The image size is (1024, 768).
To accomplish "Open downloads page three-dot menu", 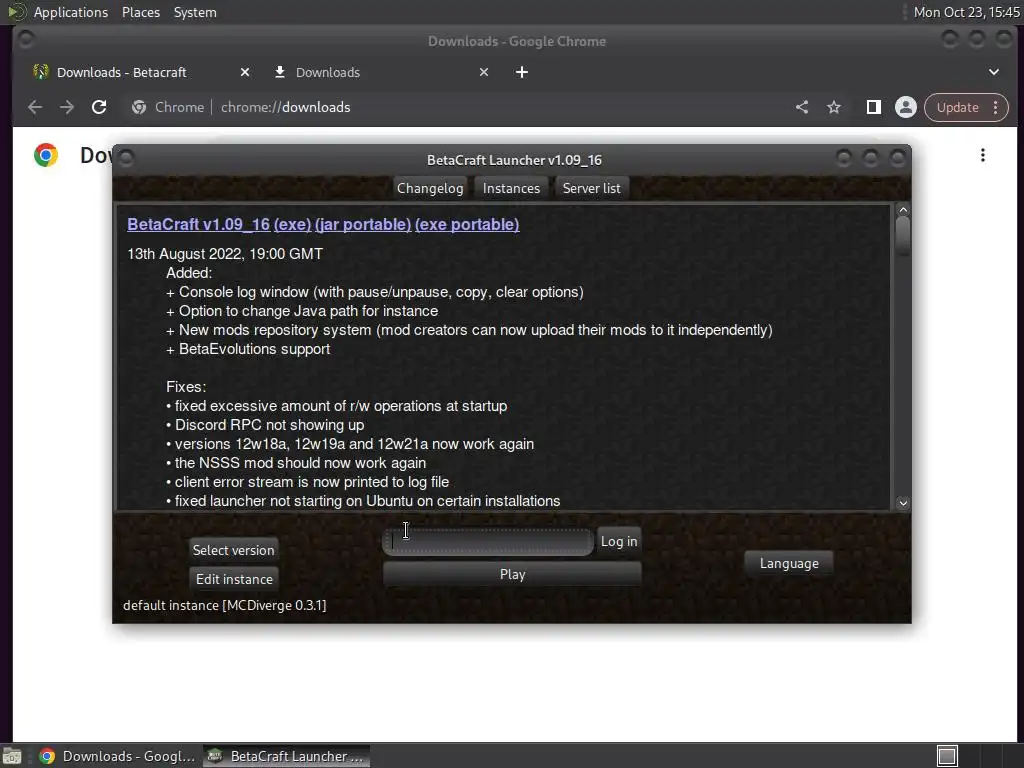I will pyautogui.click(x=982, y=155).
